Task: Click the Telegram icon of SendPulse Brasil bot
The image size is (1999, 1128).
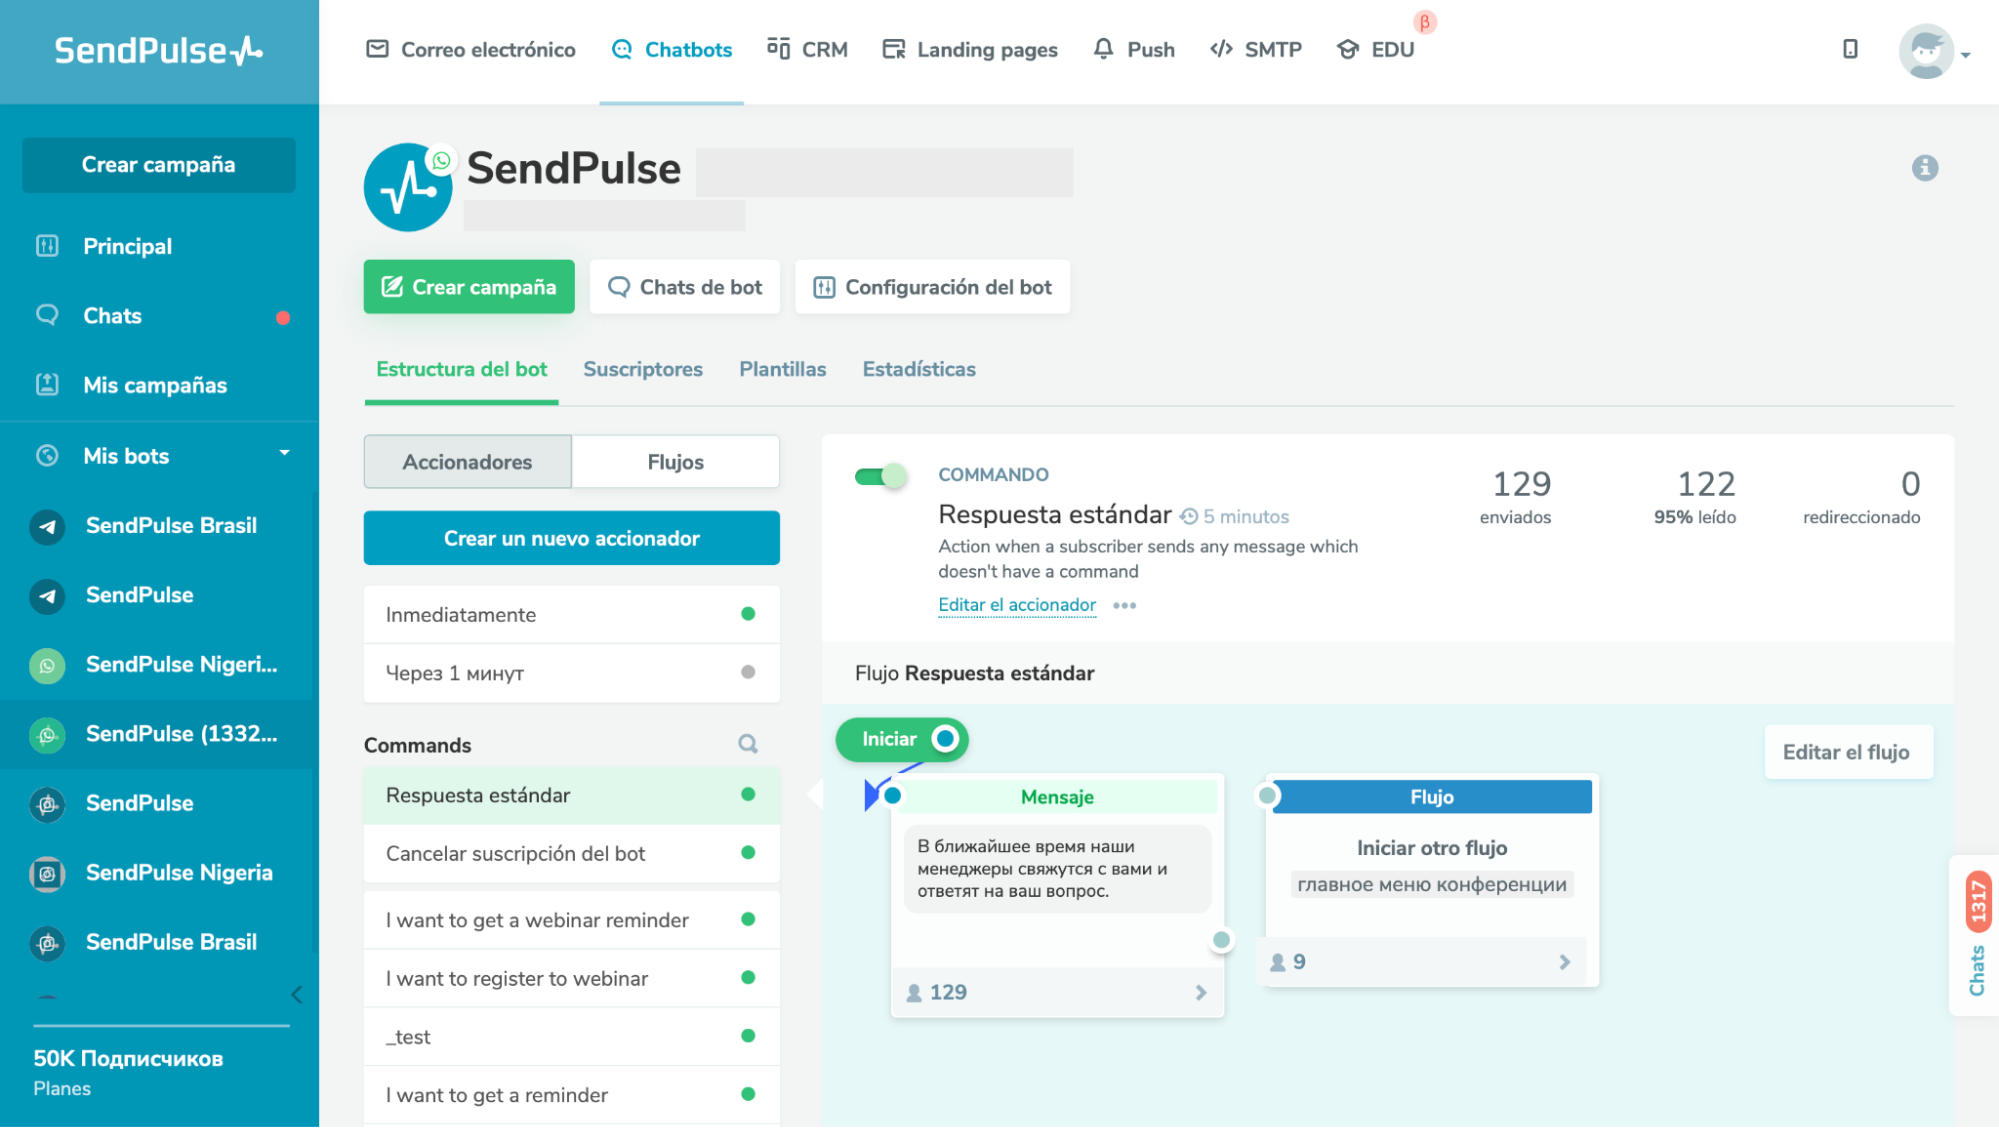Action: click(x=47, y=526)
